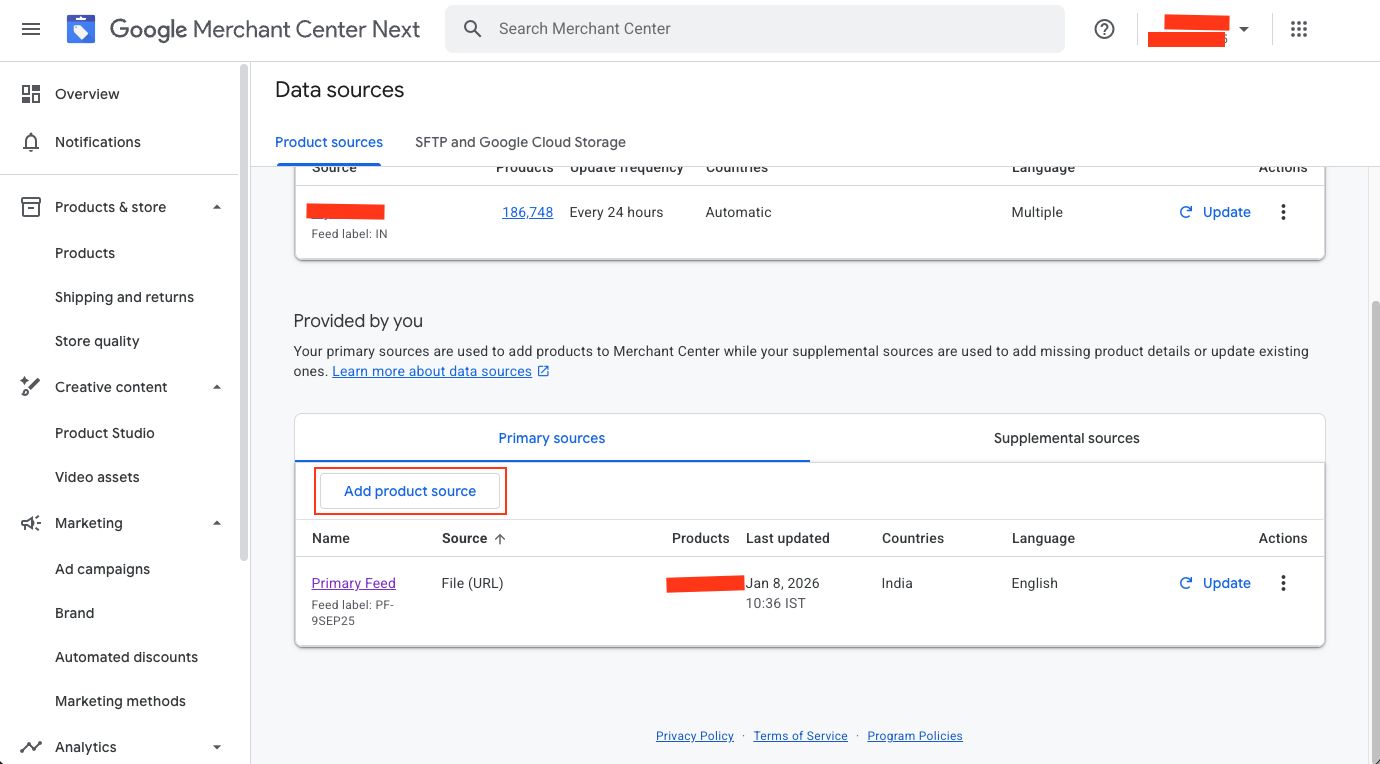Image resolution: width=1380 pixels, height=764 pixels.
Task: Select the Supplemental sources tab
Action: [1066, 438]
